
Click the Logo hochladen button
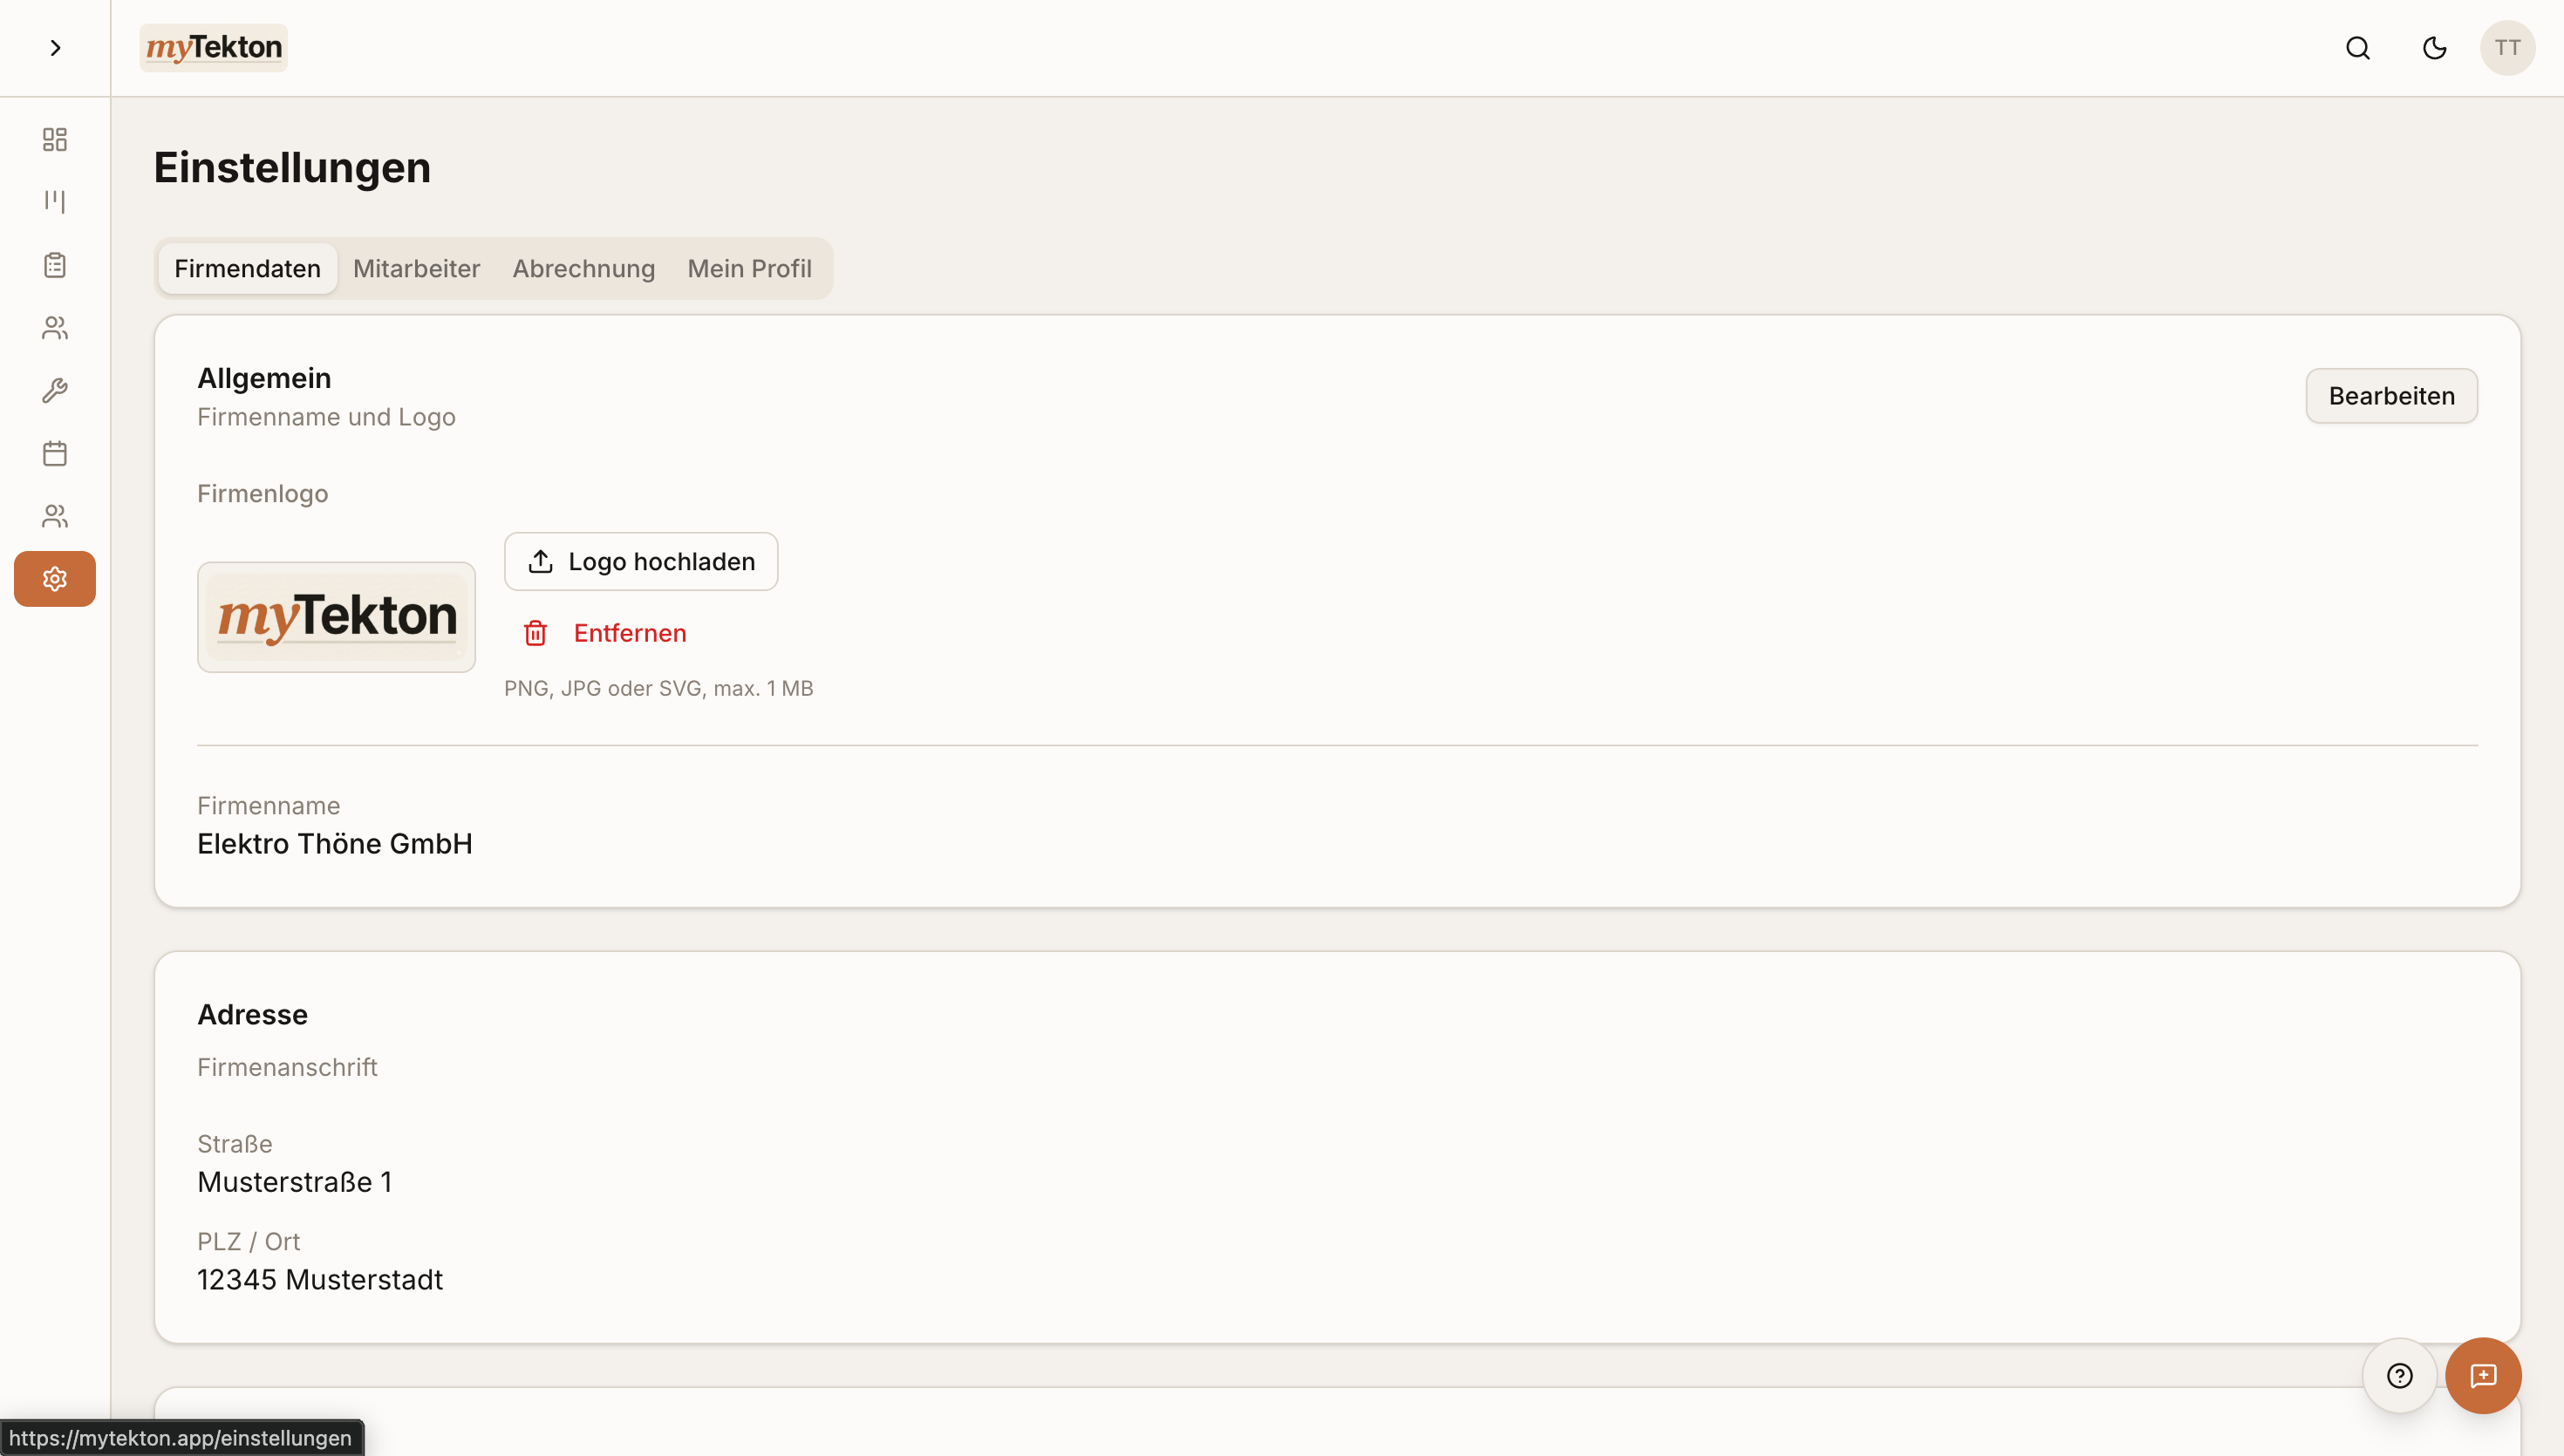pos(641,562)
